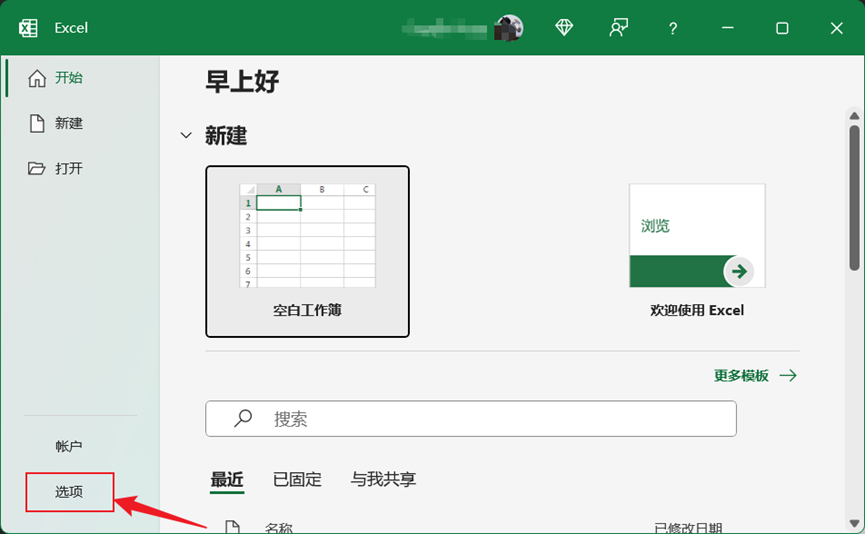Create a 空白工作簿 blank workbook

coord(307,251)
